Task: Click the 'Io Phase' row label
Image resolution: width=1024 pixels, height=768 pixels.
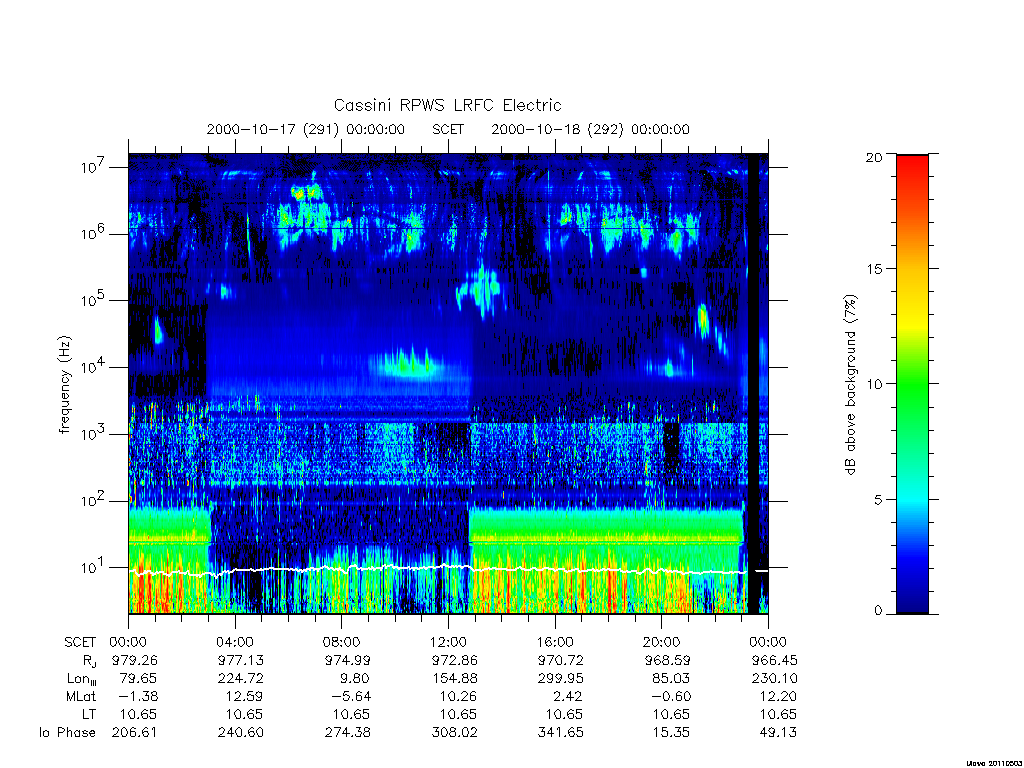Action: (x=67, y=733)
